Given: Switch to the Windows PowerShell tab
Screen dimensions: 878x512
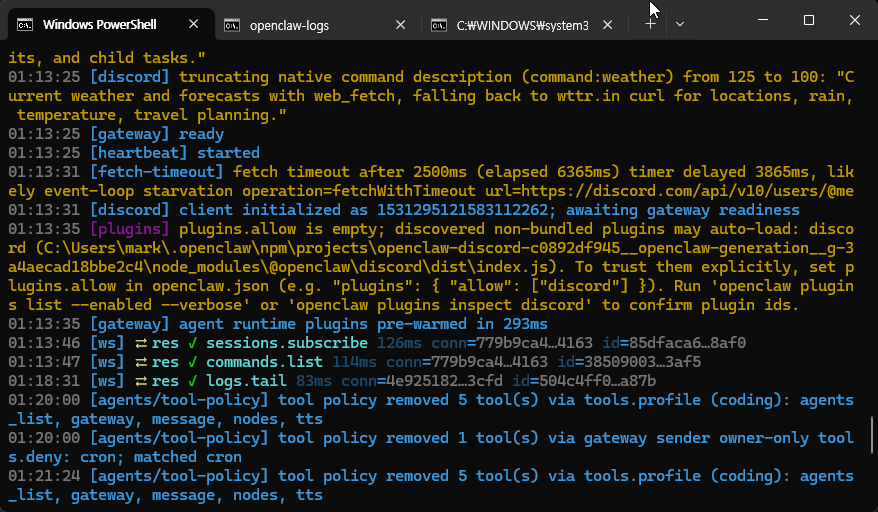Looking at the screenshot, I should click(111, 24).
